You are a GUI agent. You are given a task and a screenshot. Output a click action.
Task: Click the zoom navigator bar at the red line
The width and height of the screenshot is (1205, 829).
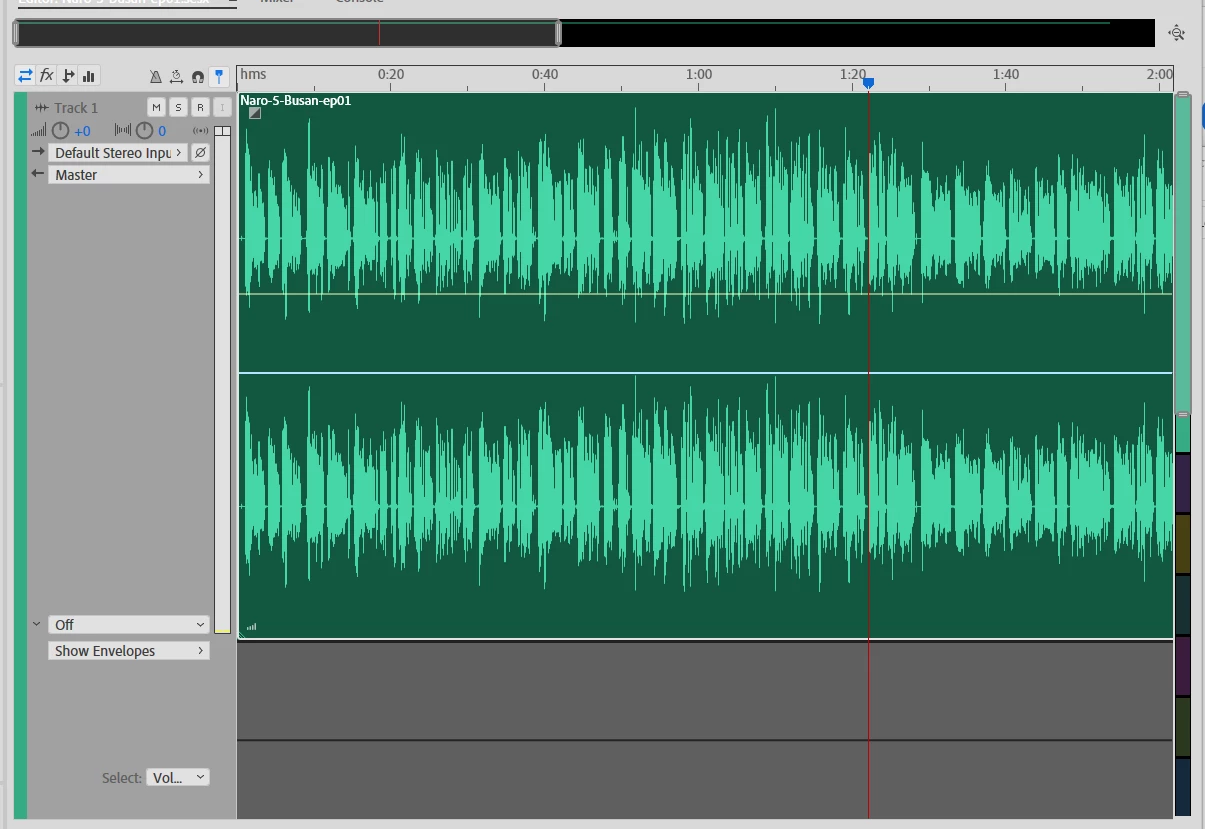379,33
